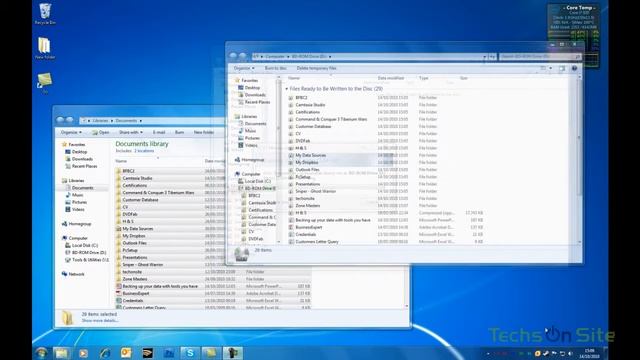This screenshot has height=360, width=640.
Task: Select Recent Places in Documents window sidebar
Action: (x=81, y=166)
